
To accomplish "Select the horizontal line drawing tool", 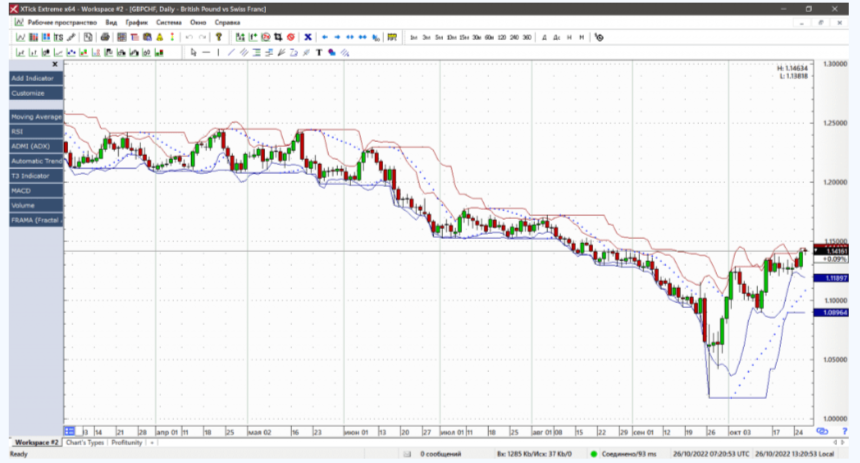I will (206, 52).
